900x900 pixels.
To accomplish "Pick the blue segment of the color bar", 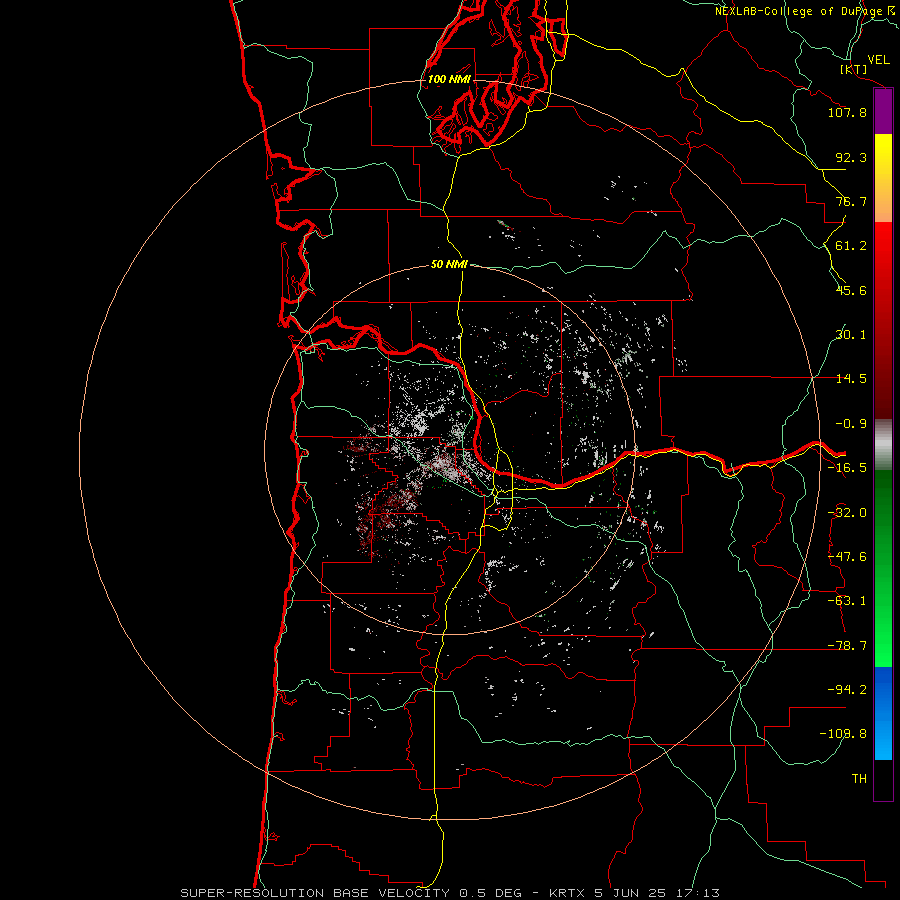I will pos(883,713).
